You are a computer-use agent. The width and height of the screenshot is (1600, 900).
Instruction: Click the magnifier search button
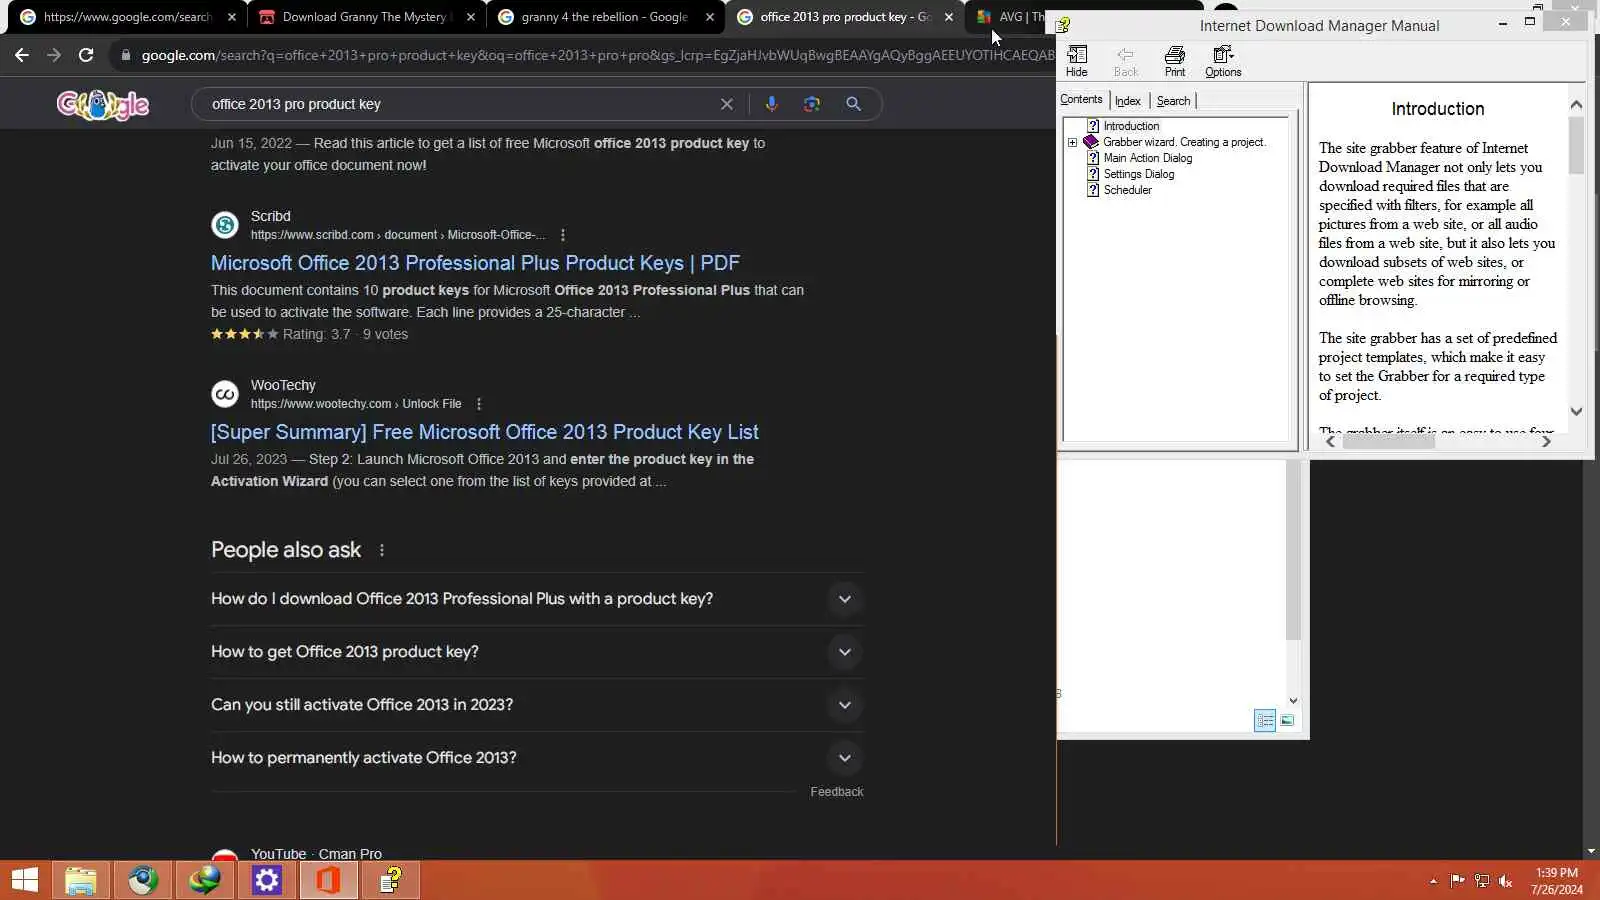pos(853,104)
